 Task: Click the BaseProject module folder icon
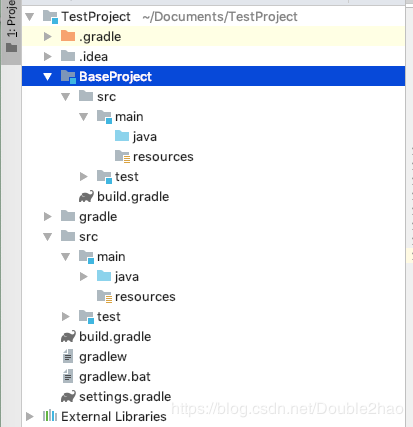point(68,77)
